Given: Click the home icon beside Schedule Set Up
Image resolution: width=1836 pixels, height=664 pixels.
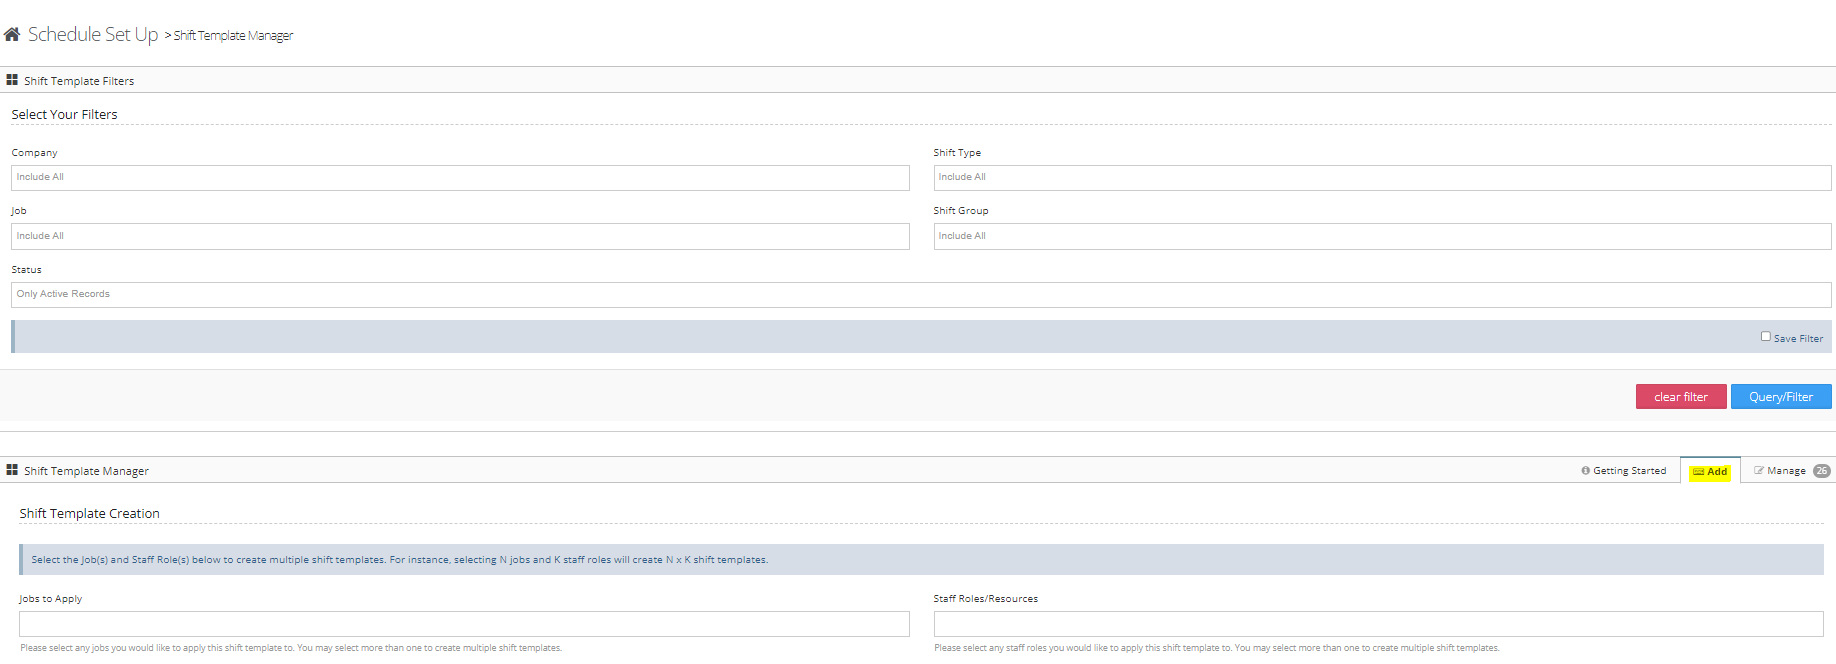Looking at the screenshot, I should coord(12,35).
